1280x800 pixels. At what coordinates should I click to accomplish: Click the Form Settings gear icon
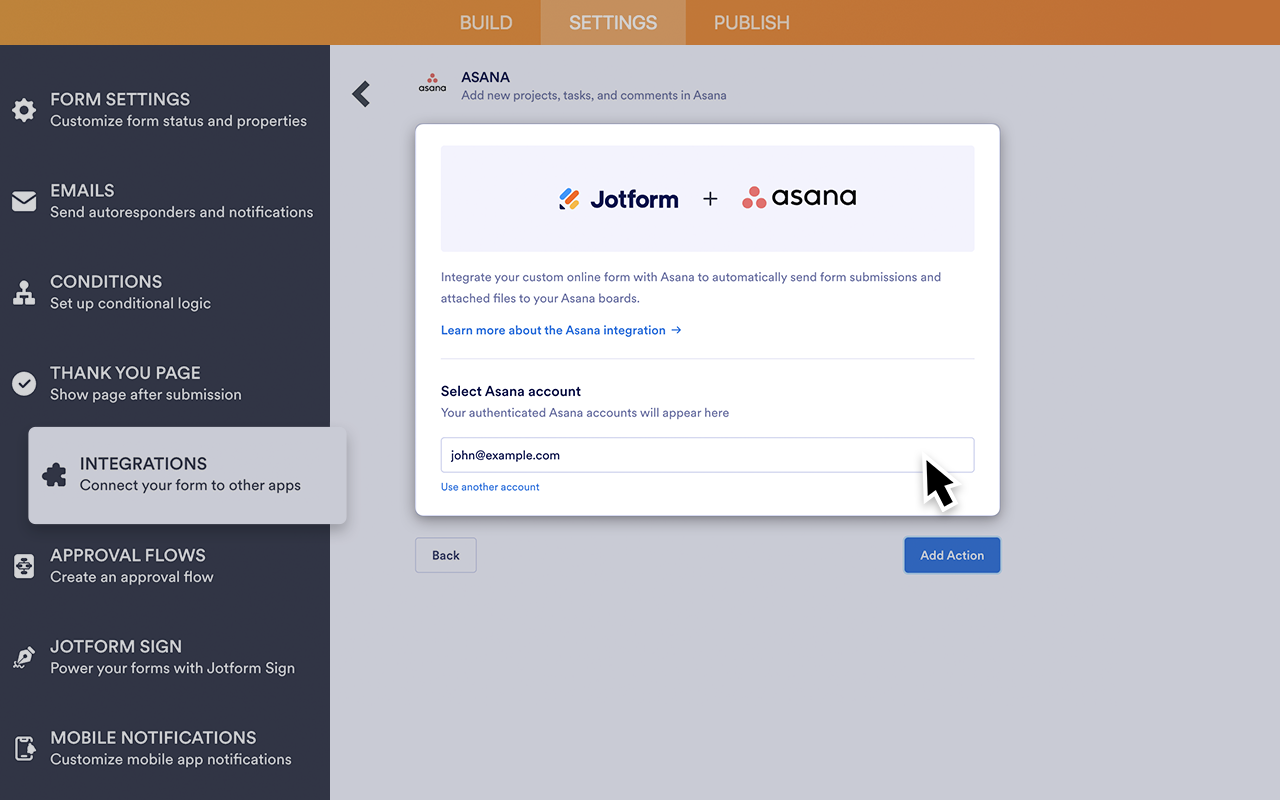point(24,110)
